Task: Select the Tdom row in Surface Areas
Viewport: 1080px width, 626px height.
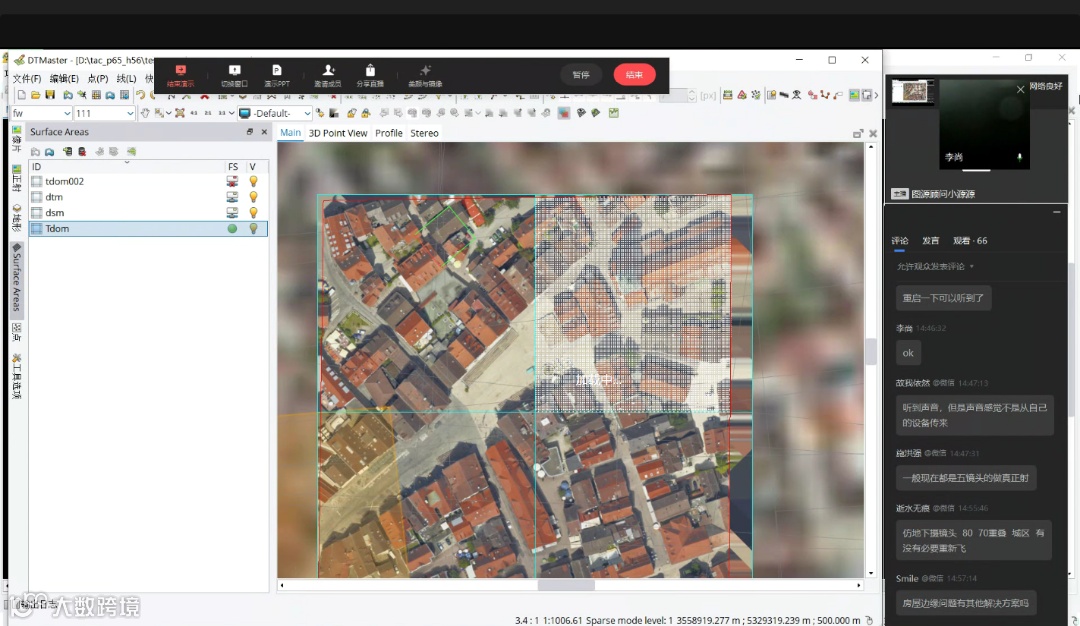Action: coord(57,229)
